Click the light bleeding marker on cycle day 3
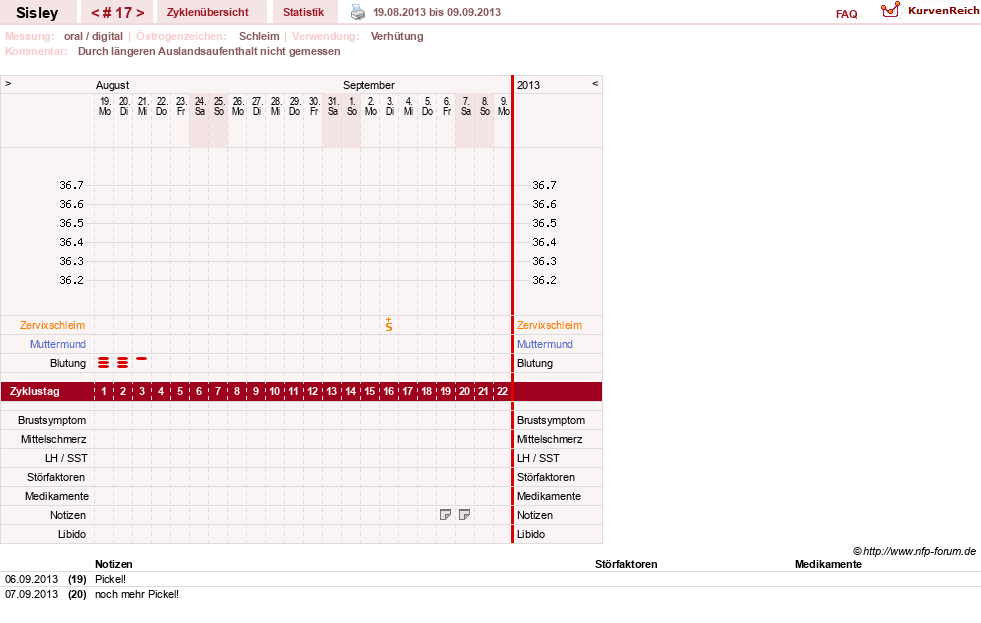Viewport: 981px width, 623px height. tap(141, 358)
